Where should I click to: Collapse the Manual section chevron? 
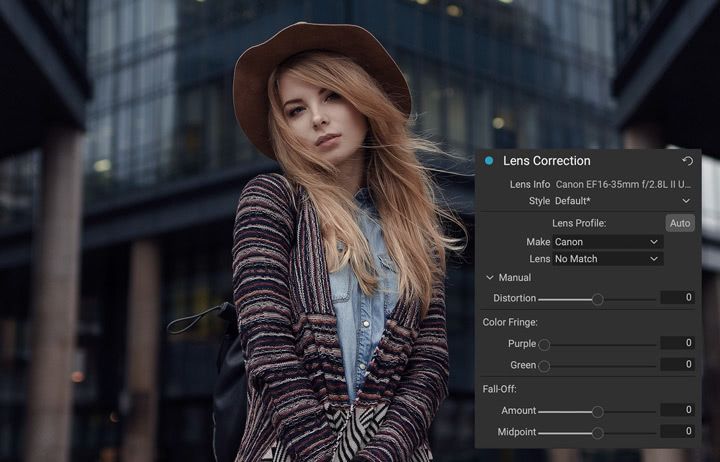(489, 277)
